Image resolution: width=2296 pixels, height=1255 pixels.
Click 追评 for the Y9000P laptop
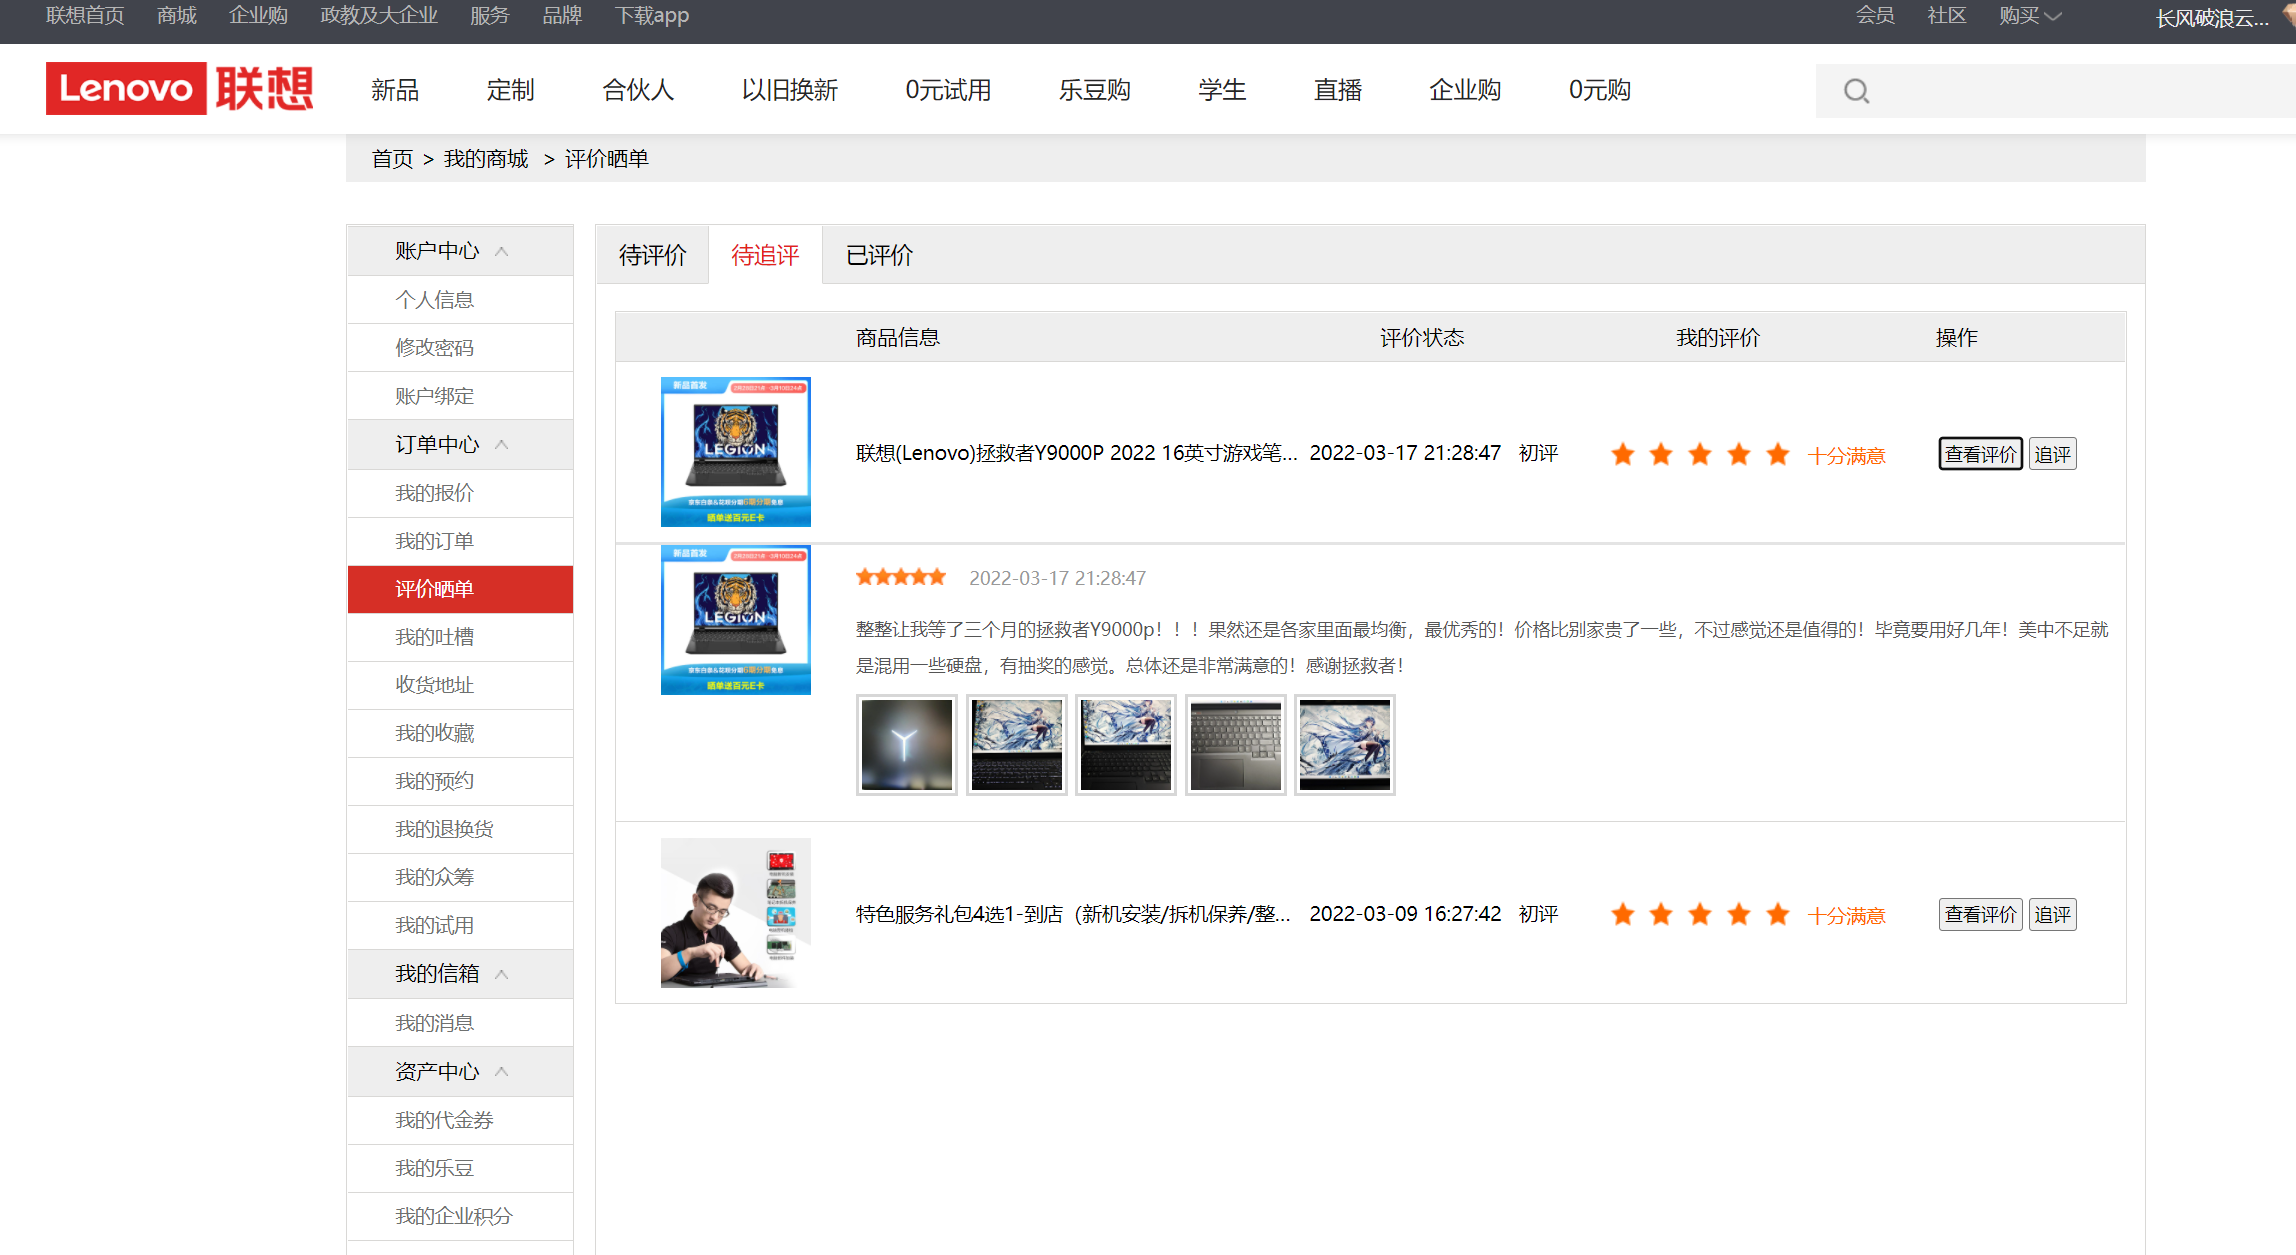coord(2052,454)
